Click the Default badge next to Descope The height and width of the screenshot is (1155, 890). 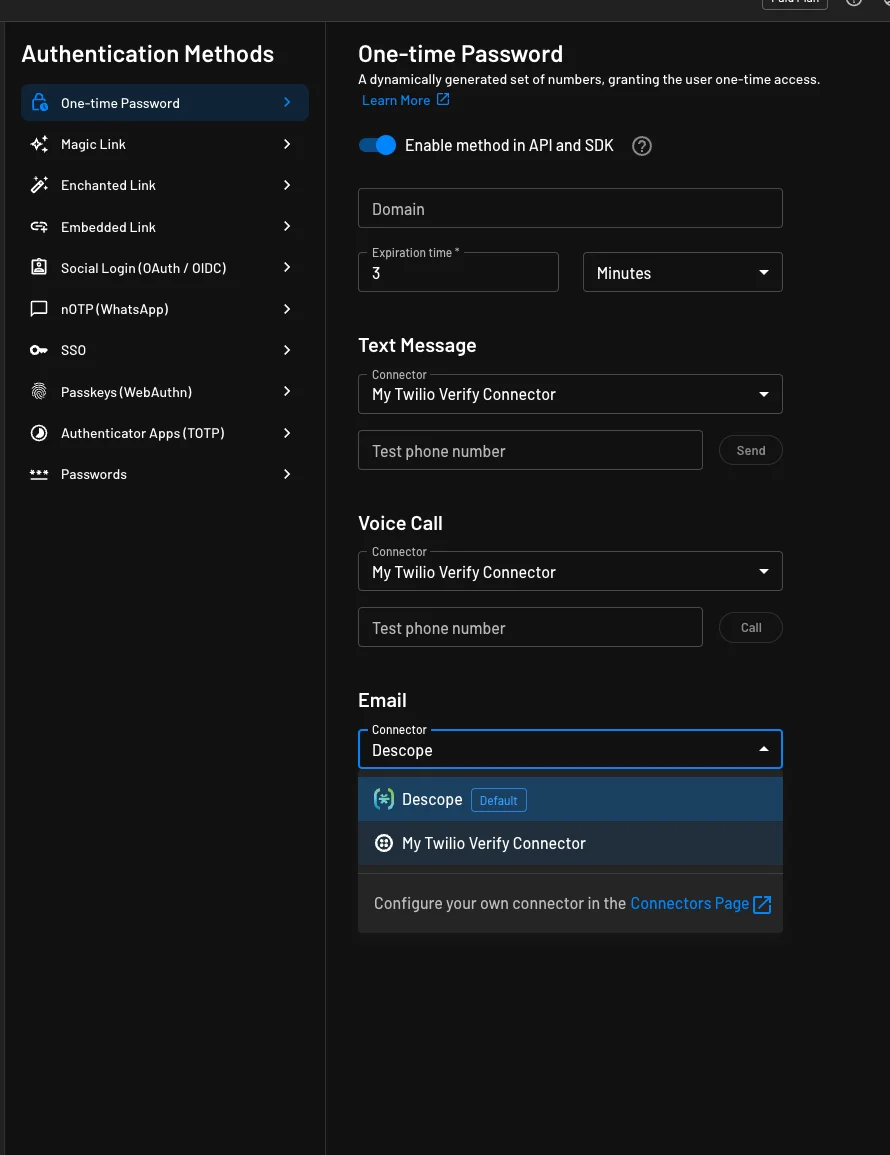[499, 800]
